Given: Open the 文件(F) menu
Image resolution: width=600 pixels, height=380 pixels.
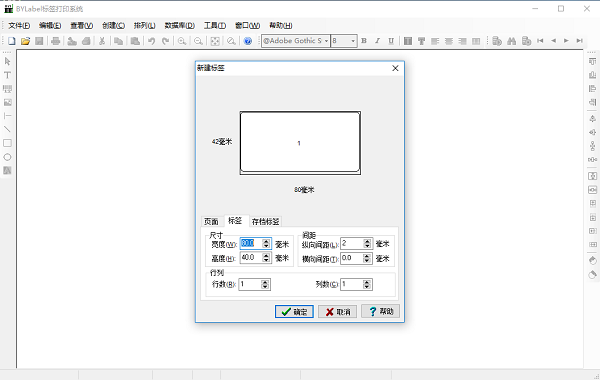Looking at the screenshot, I should [19, 26].
